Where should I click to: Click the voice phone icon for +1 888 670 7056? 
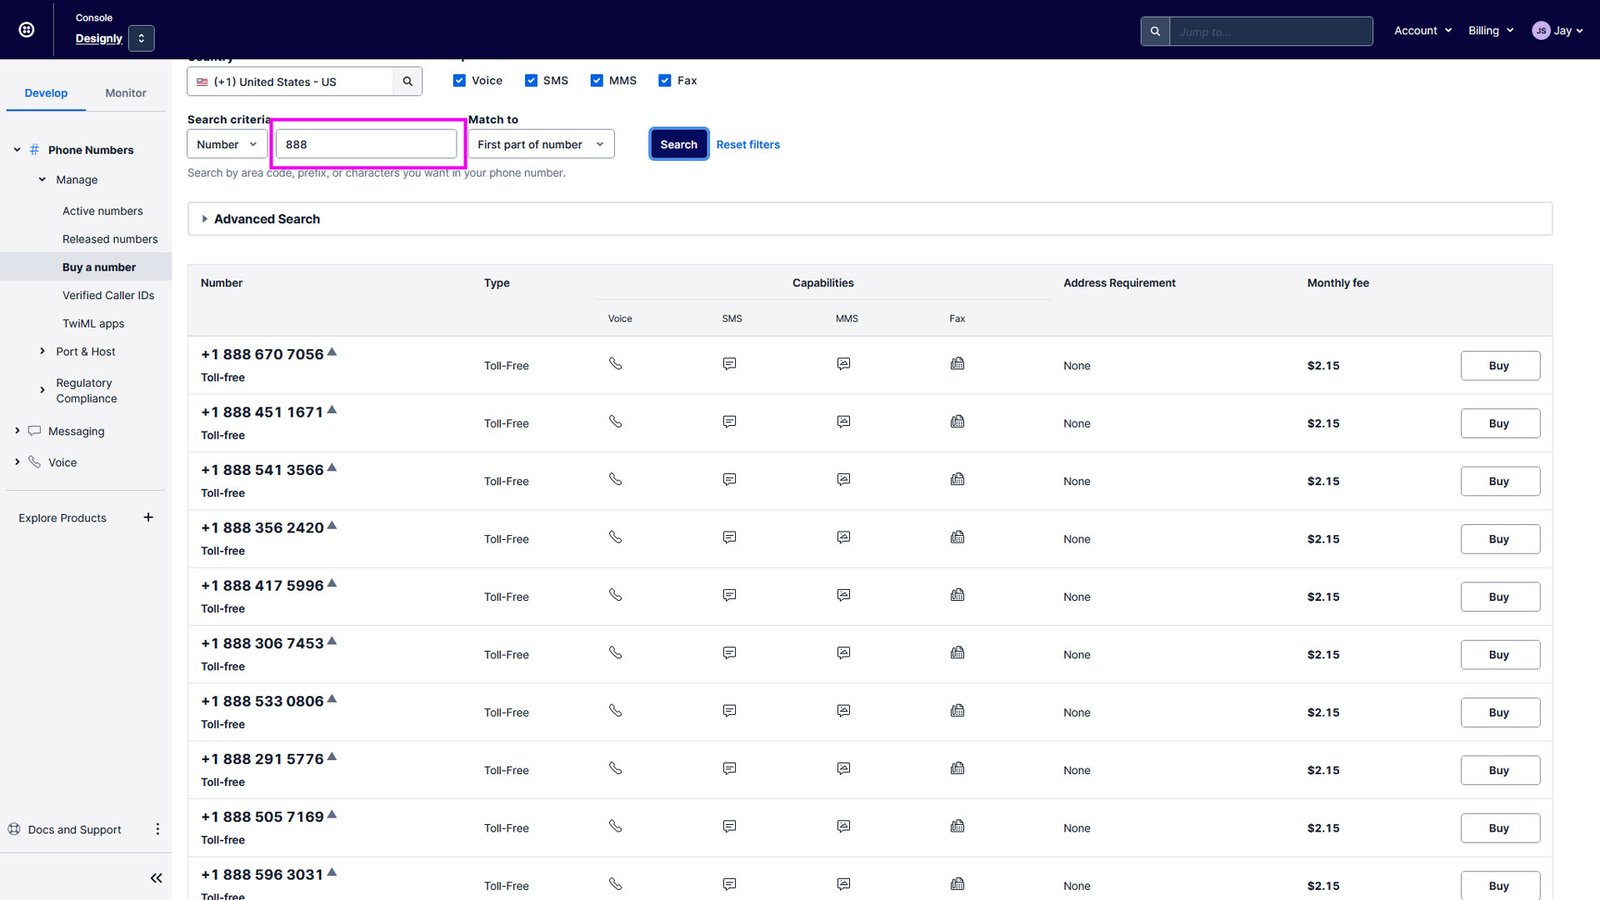615,364
